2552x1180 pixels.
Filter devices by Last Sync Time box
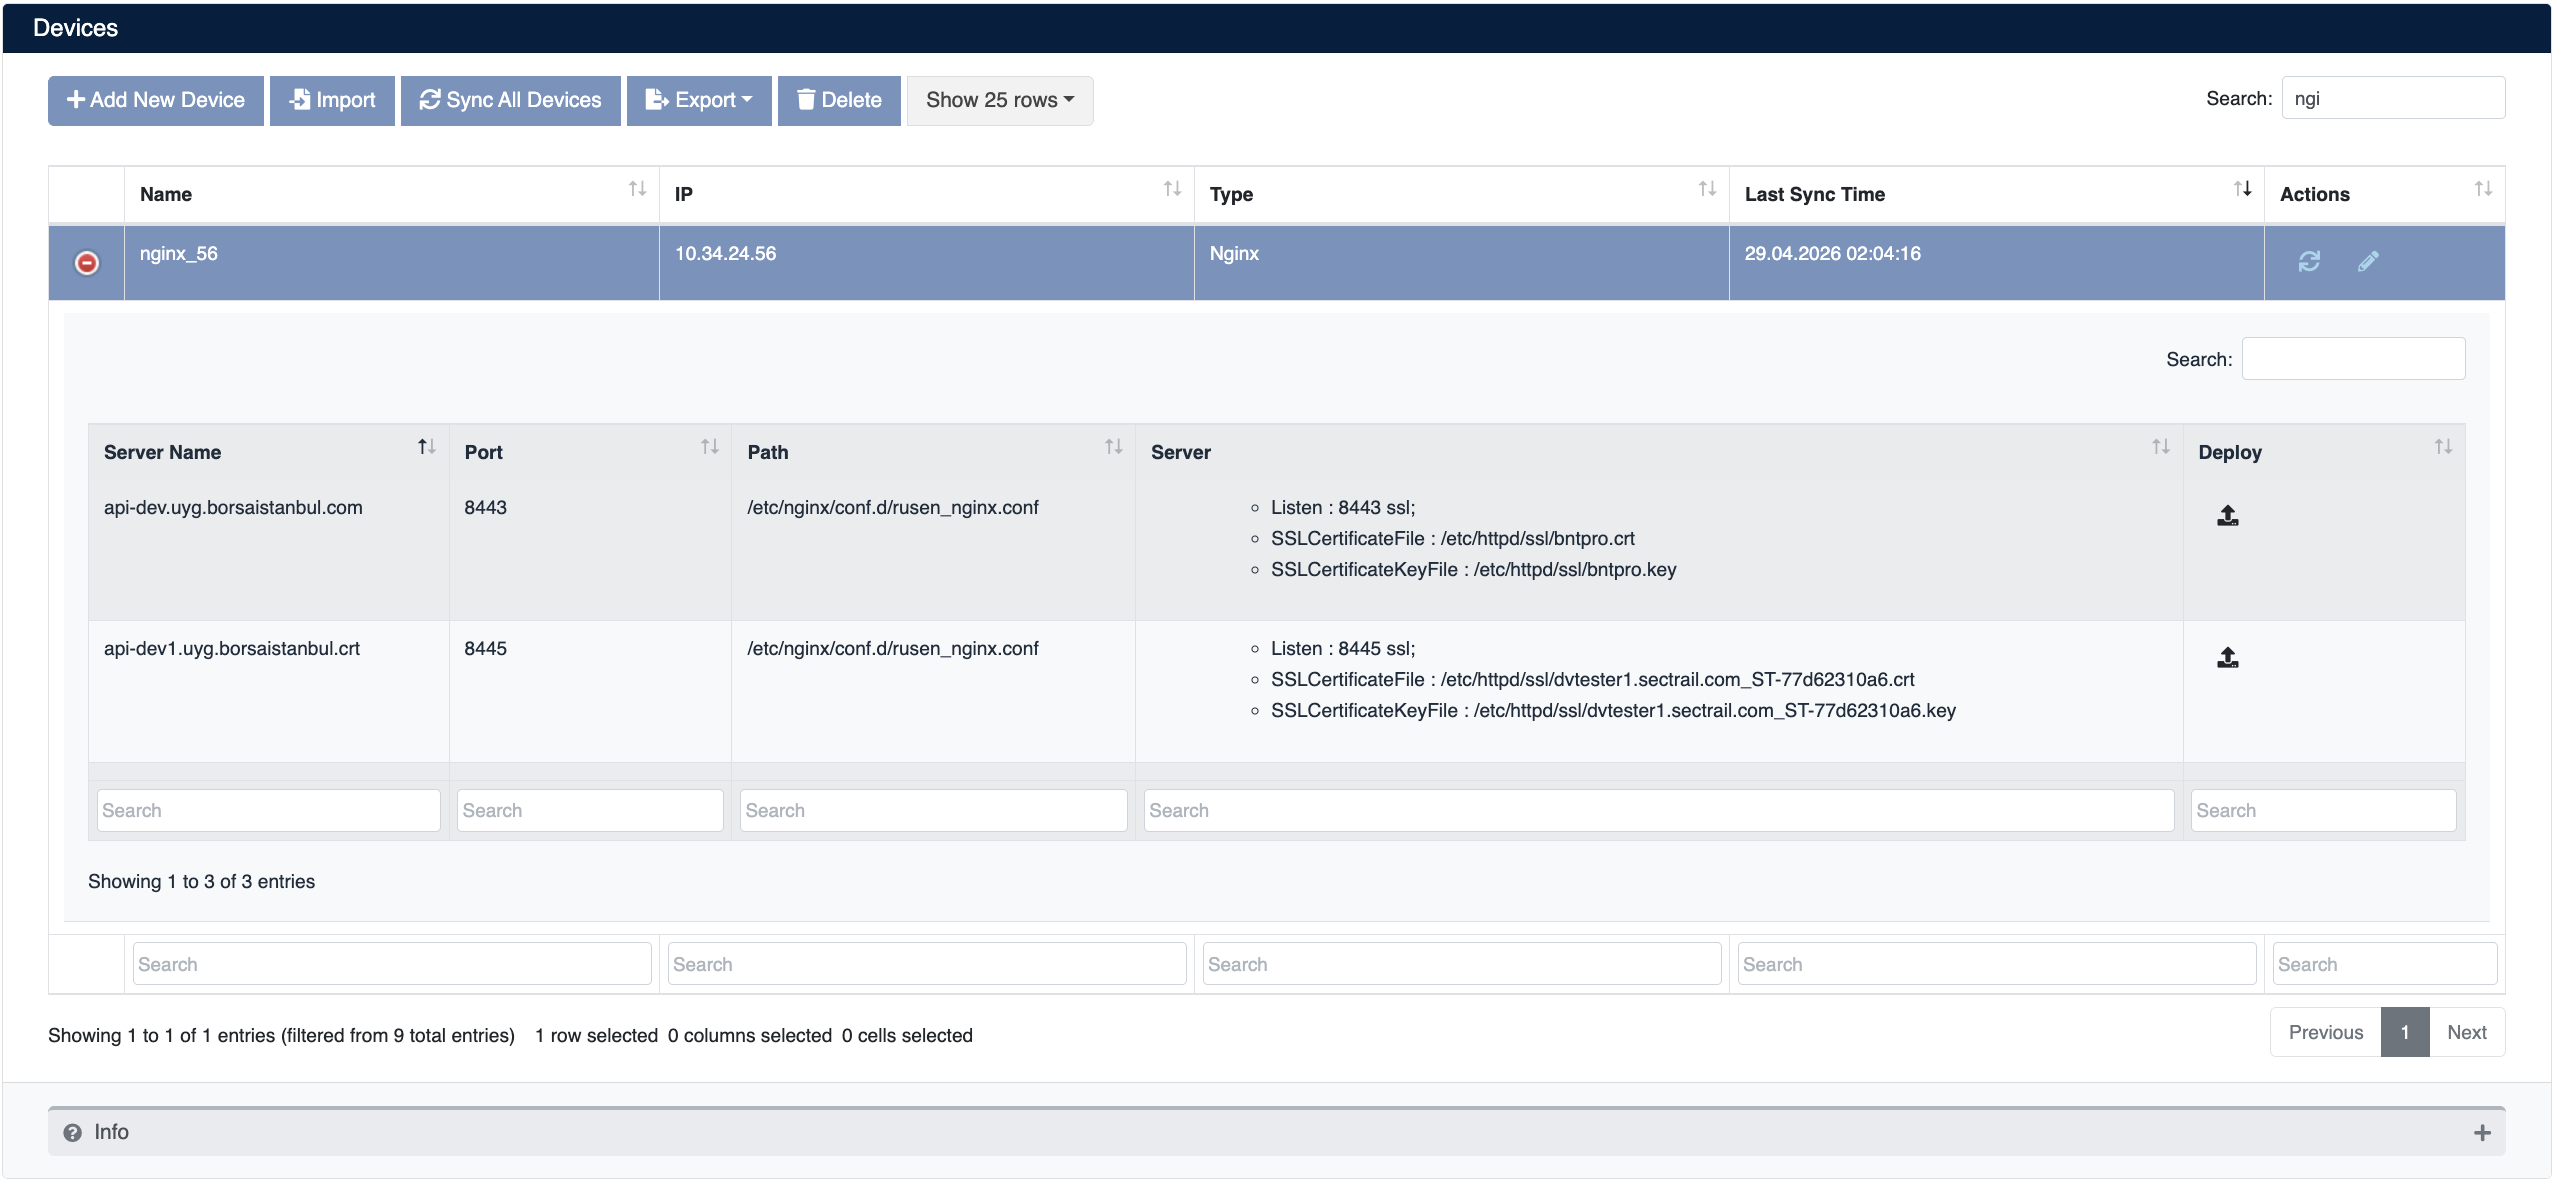click(1997, 965)
